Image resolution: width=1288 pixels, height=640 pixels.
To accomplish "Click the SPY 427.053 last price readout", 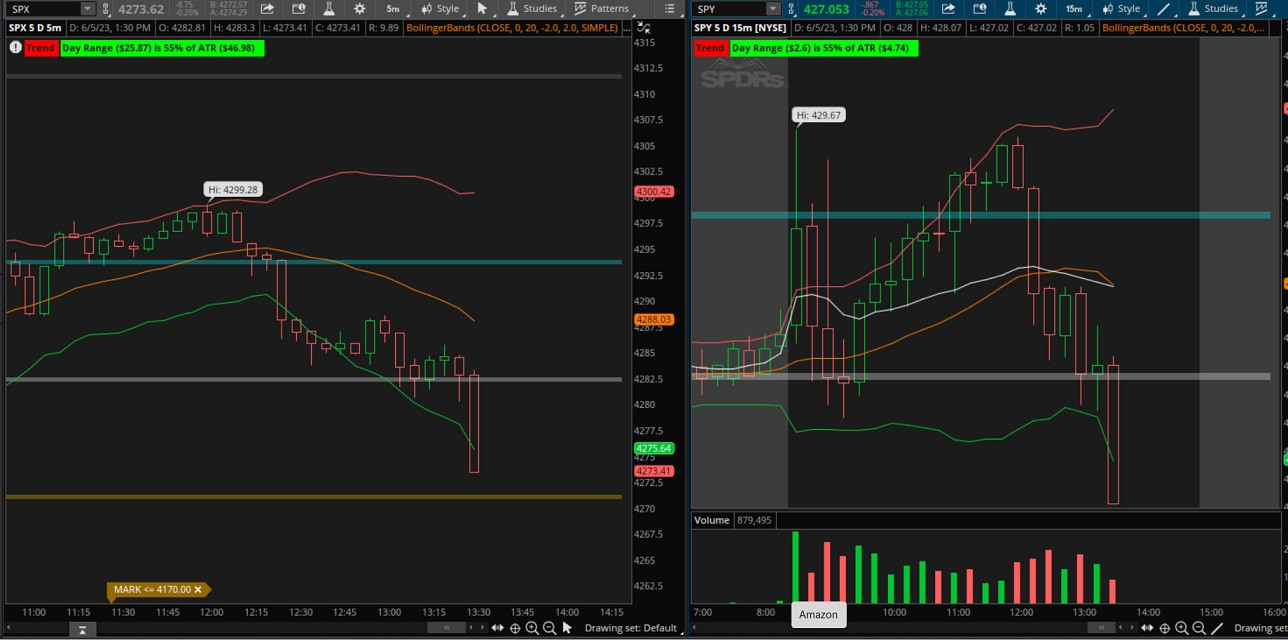I will (x=826, y=9).
